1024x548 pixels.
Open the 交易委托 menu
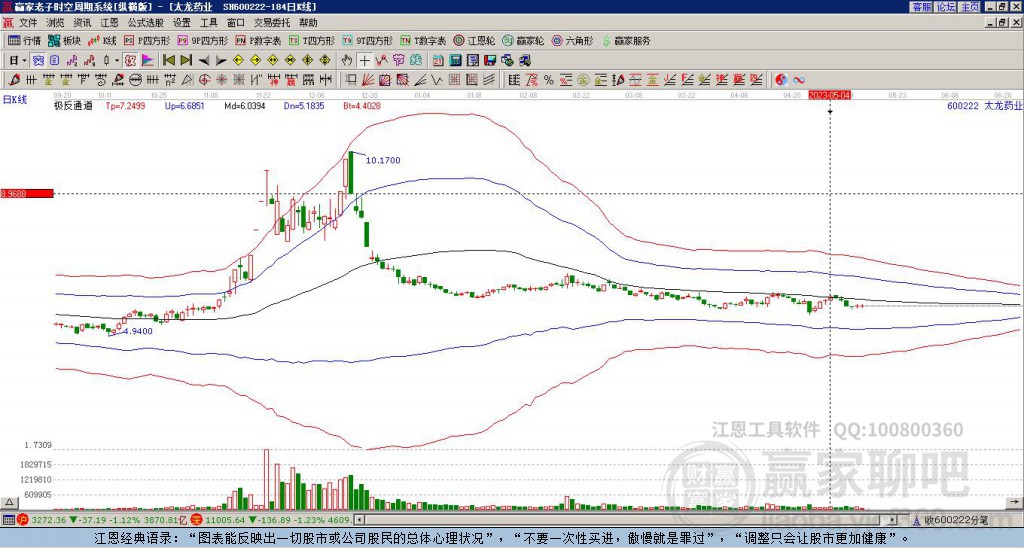point(272,23)
